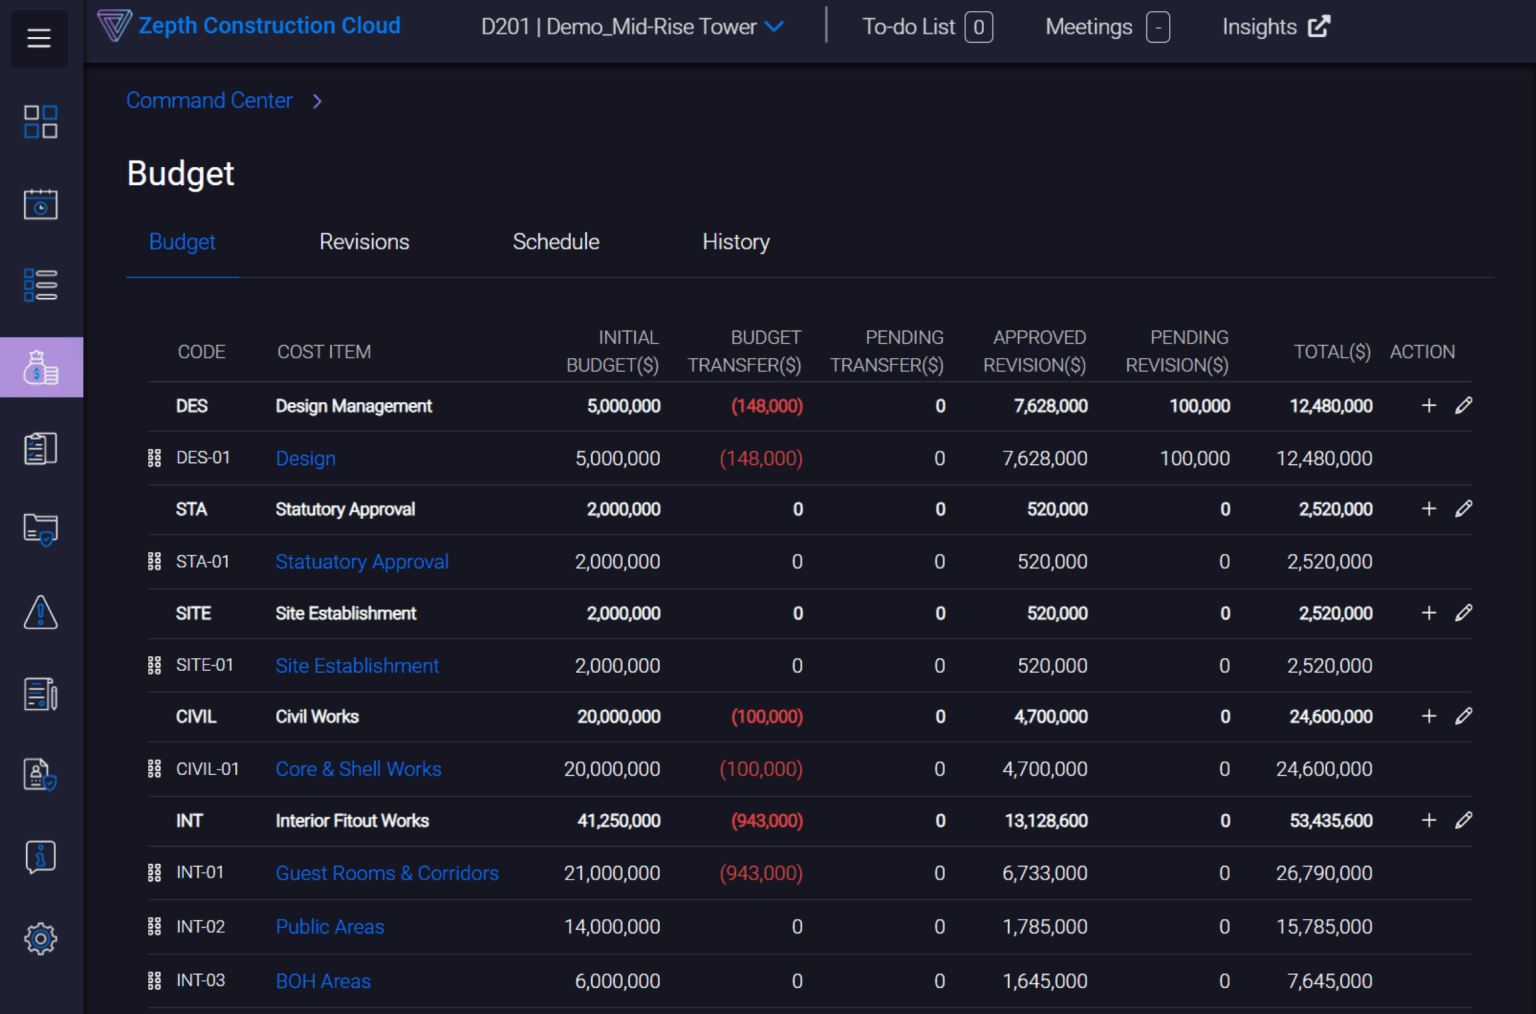The height and width of the screenshot is (1014, 1536).
Task: Open Meetings from the top bar
Action: (x=1107, y=27)
